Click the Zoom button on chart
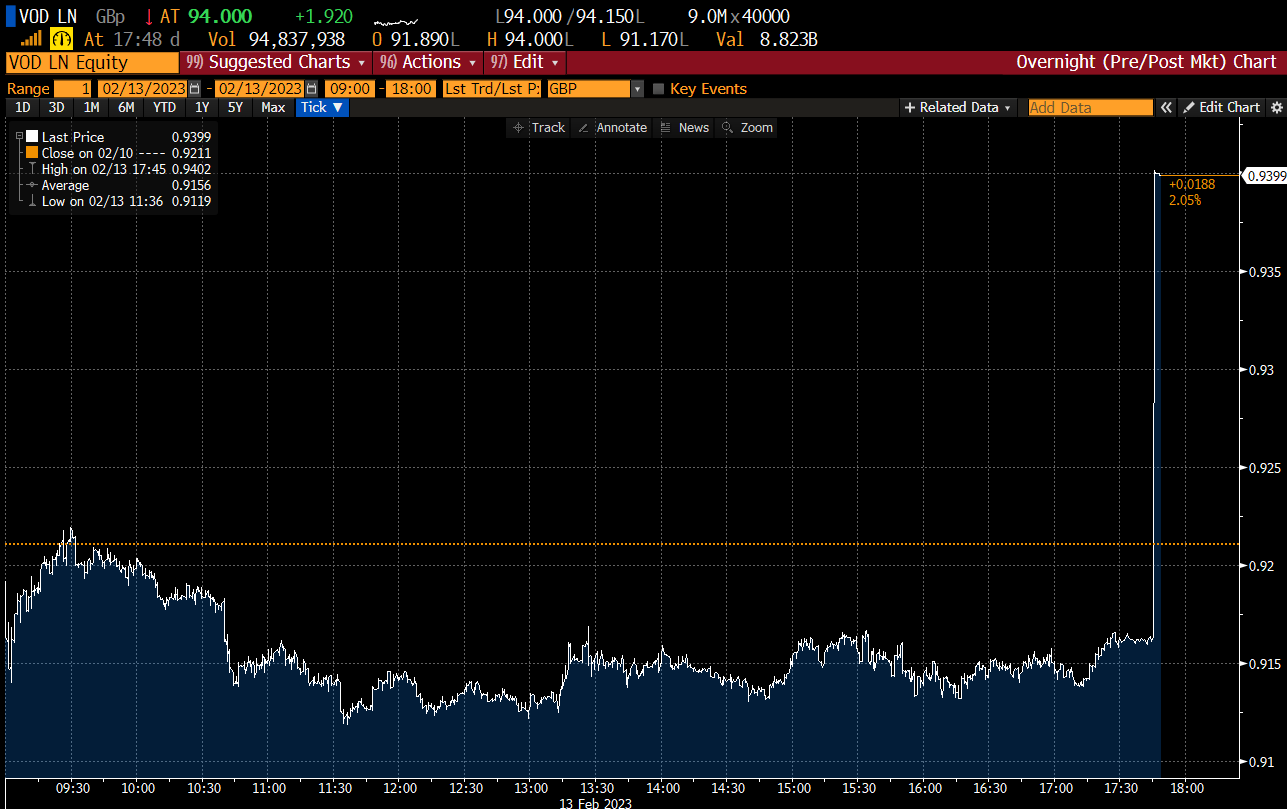This screenshot has width=1287, height=809. (747, 128)
